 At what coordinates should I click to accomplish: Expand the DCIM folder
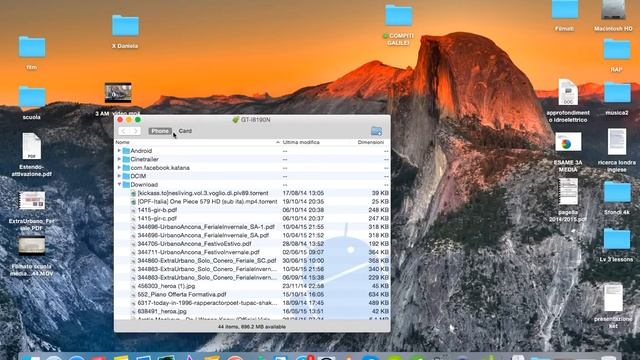(x=119, y=176)
